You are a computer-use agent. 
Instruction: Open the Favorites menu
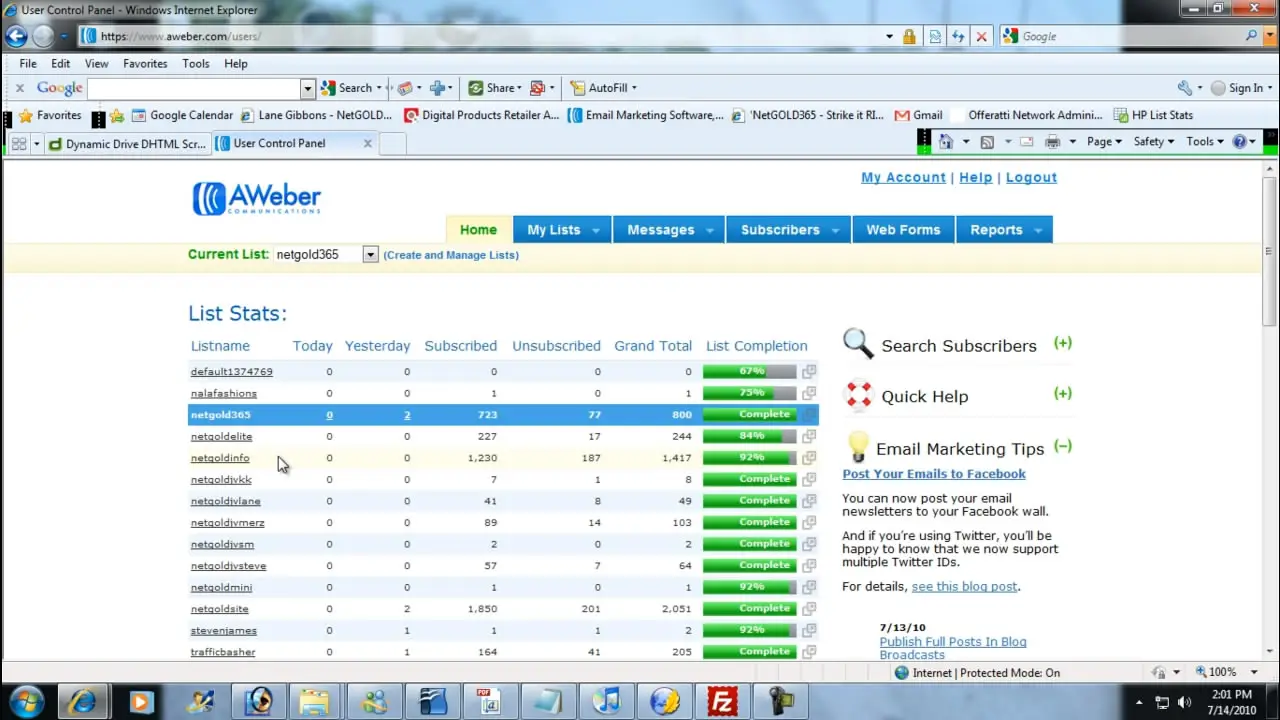[145, 63]
